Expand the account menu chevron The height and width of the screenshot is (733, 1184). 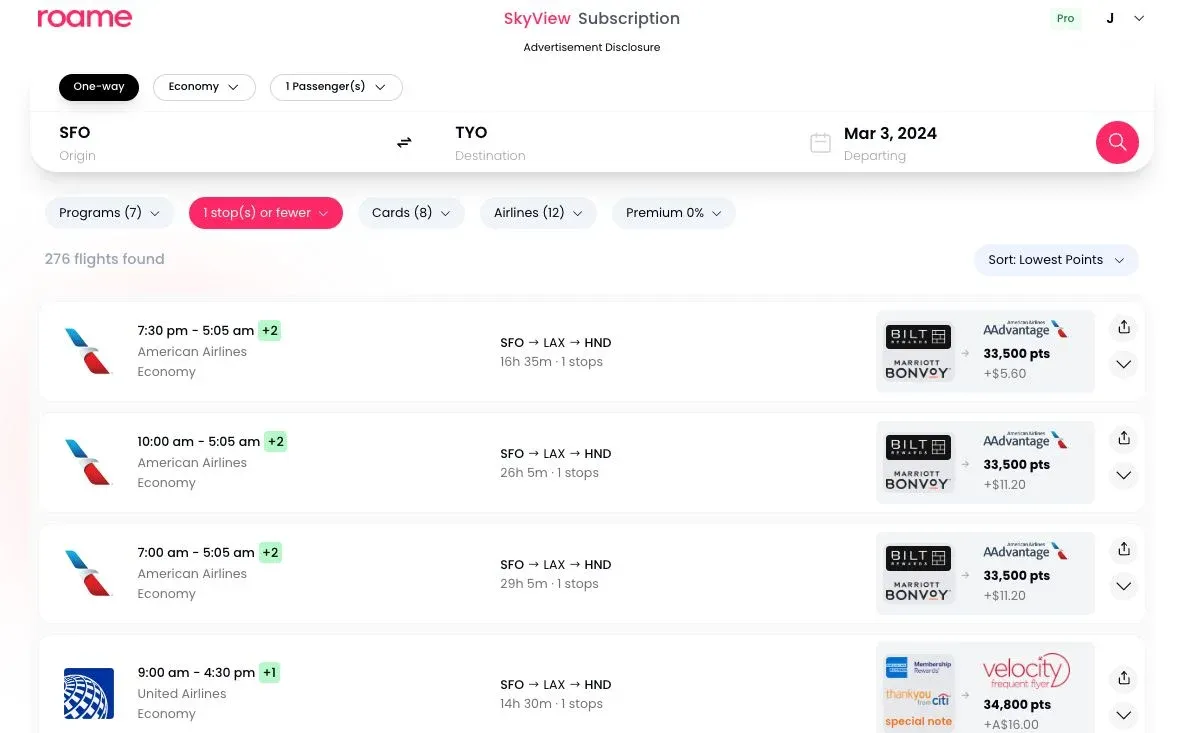tap(1139, 18)
